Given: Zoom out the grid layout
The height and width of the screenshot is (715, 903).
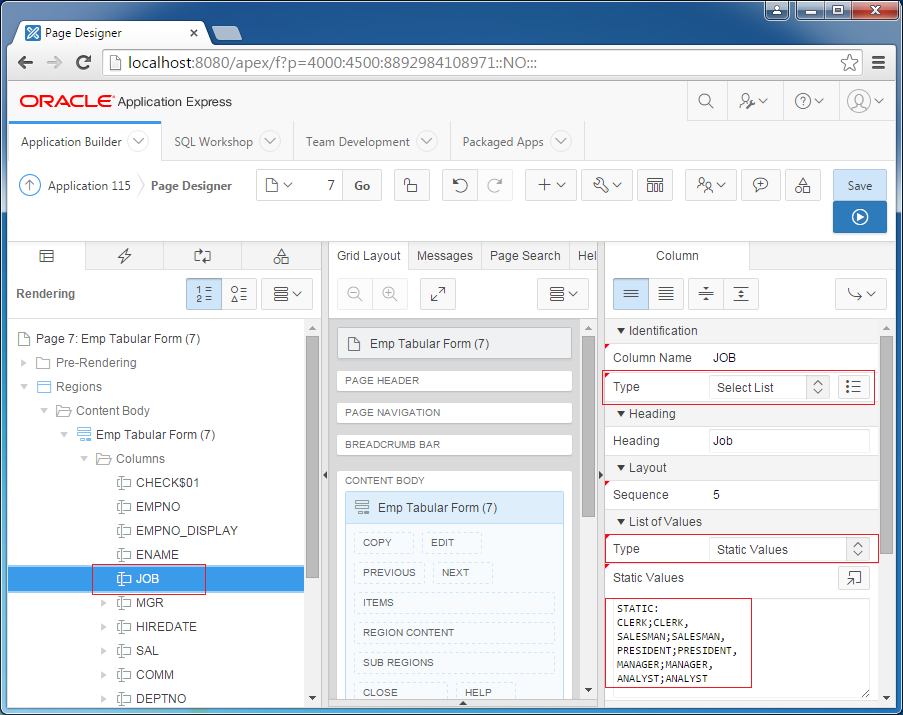Looking at the screenshot, I should [355, 294].
